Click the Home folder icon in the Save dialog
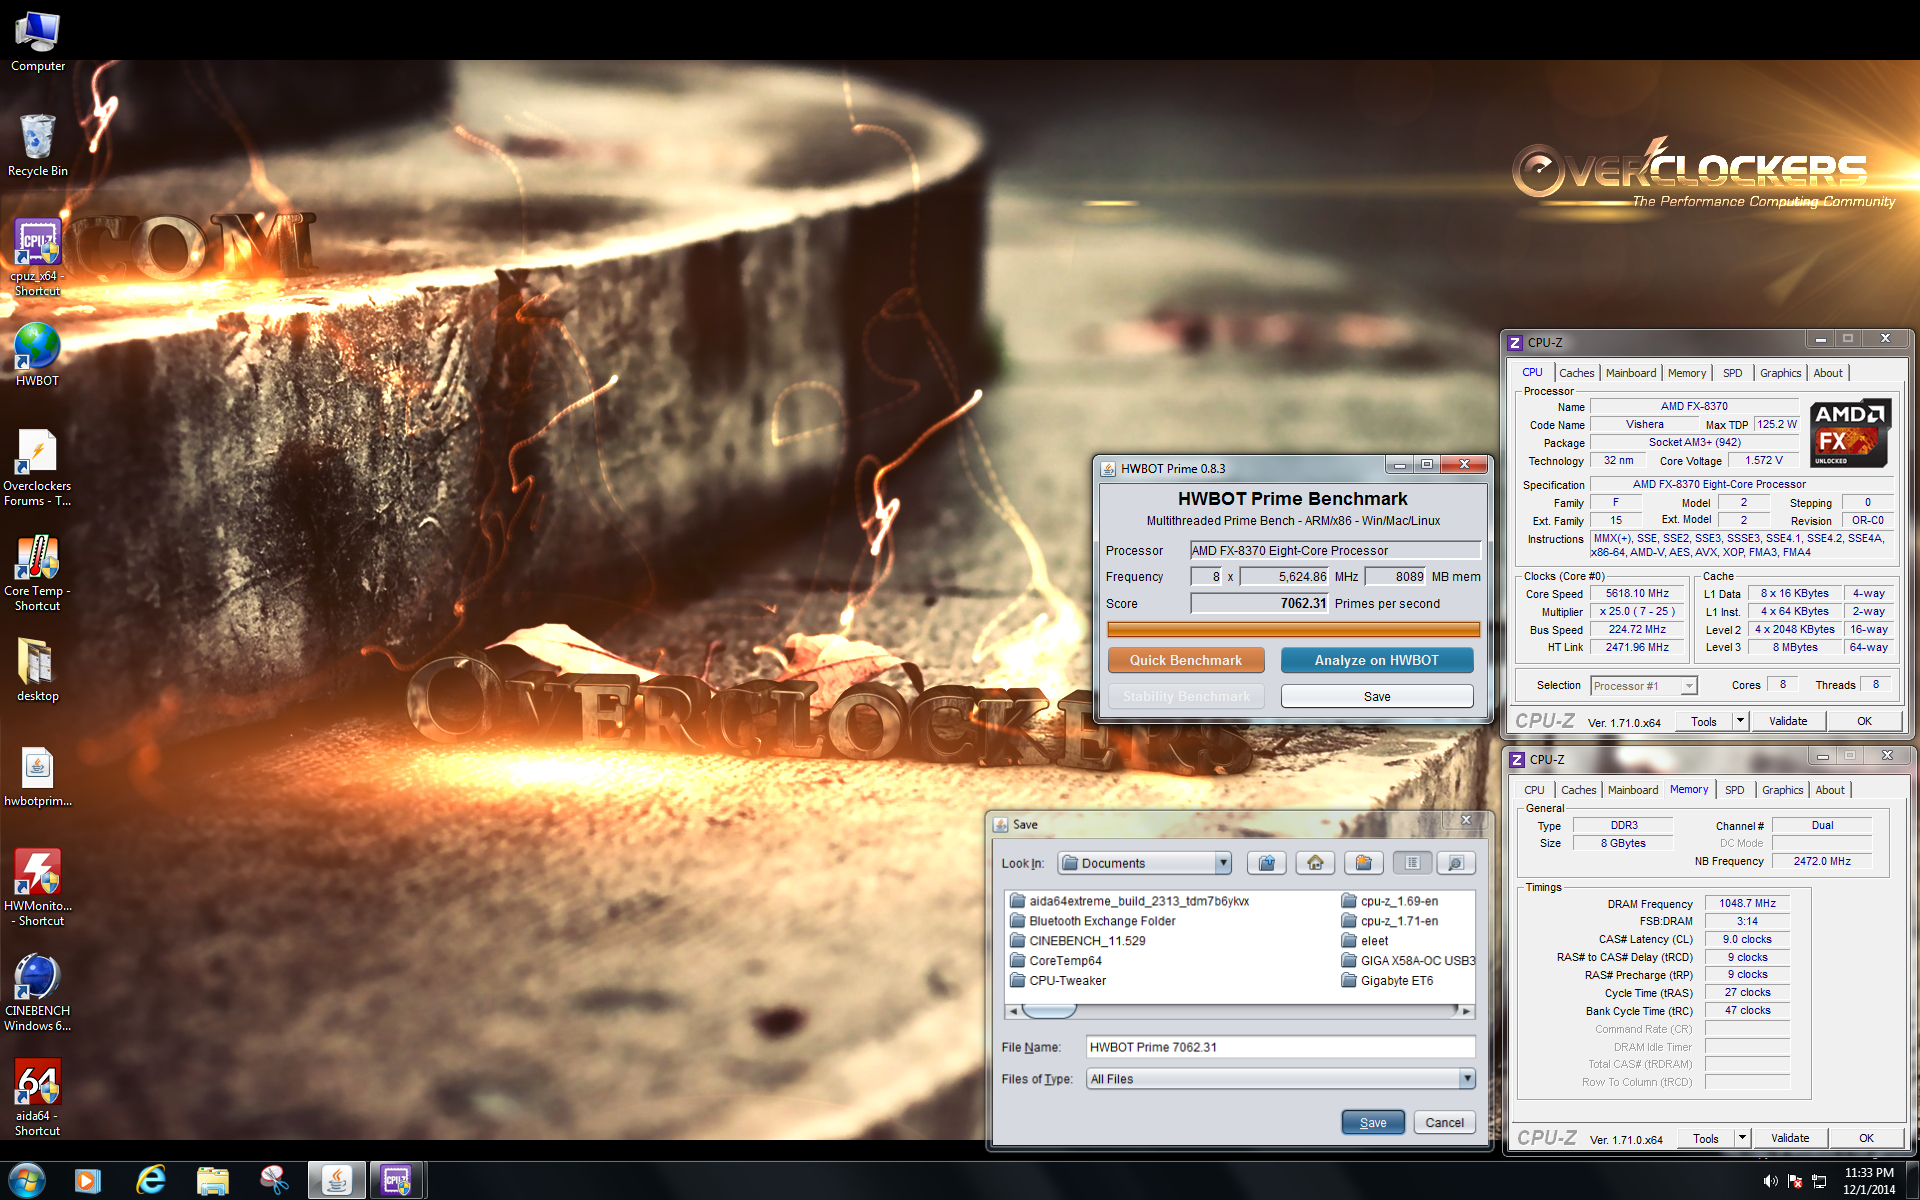The width and height of the screenshot is (1920, 1200). click(x=1315, y=863)
